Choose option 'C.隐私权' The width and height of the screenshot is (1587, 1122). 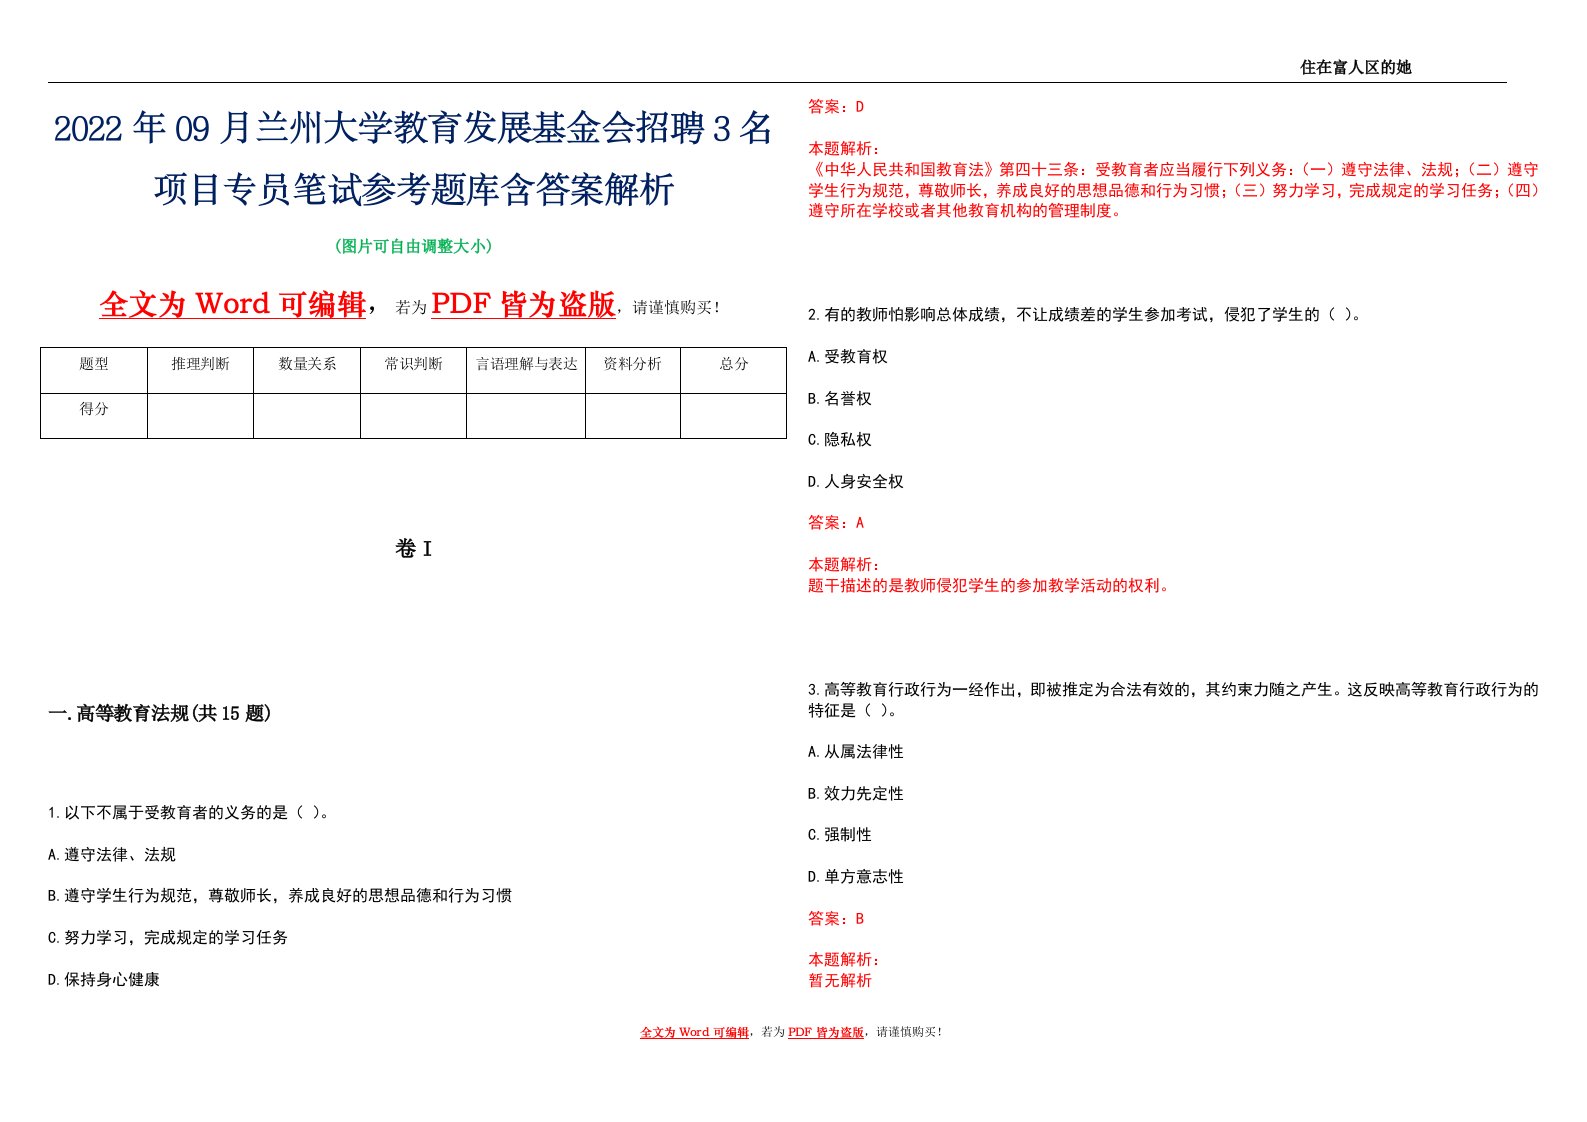840,440
